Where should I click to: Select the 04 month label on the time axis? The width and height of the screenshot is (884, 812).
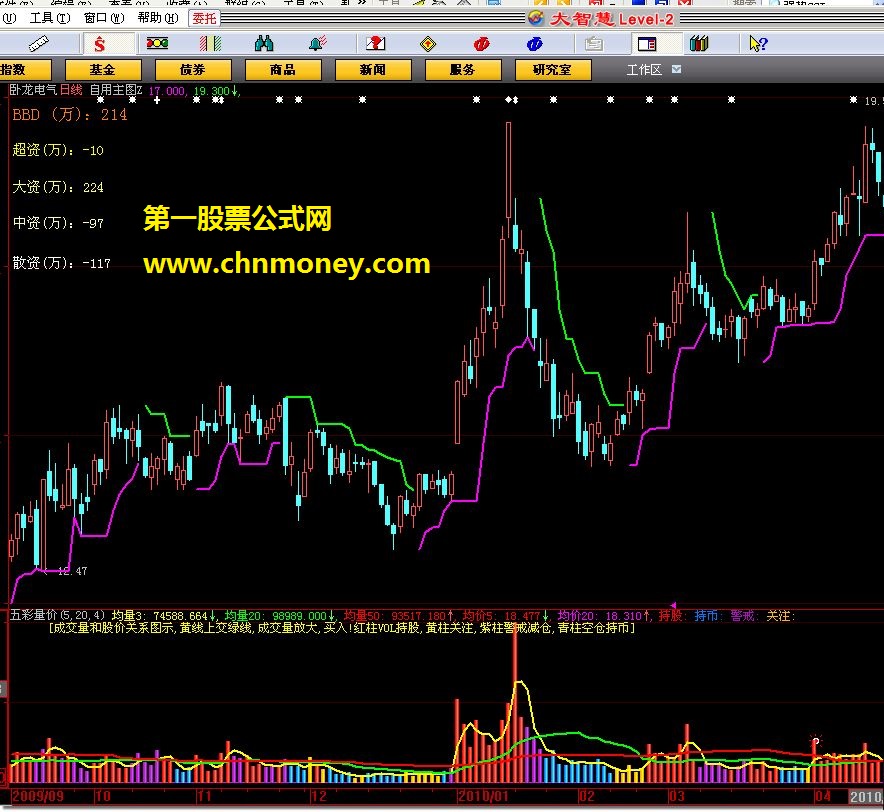tap(823, 796)
